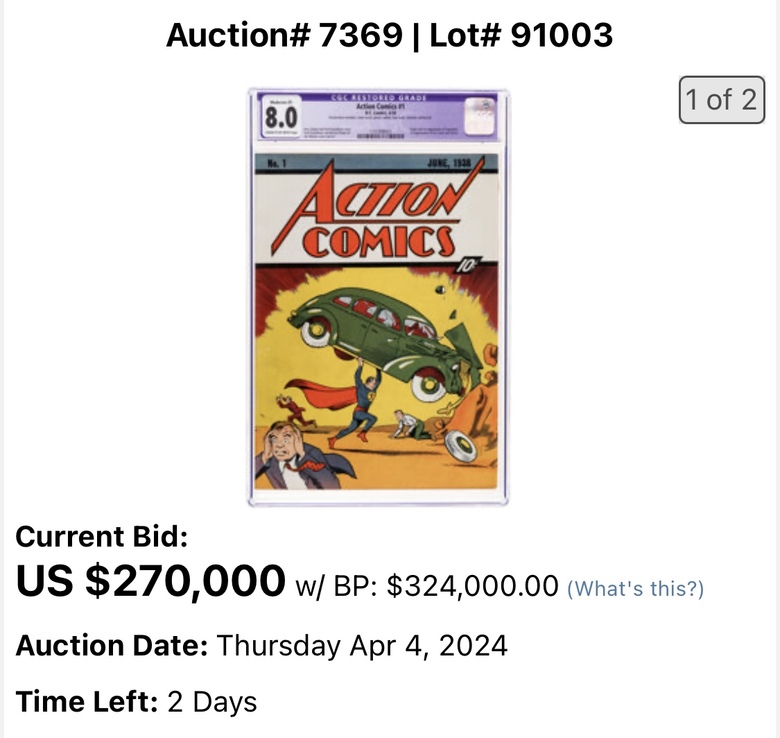
Task: Click the "Time Left:" label
Action: (87, 702)
